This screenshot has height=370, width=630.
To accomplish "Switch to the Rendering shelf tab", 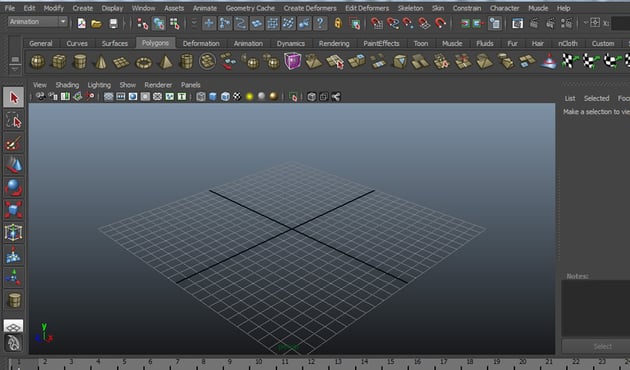I will (334, 43).
